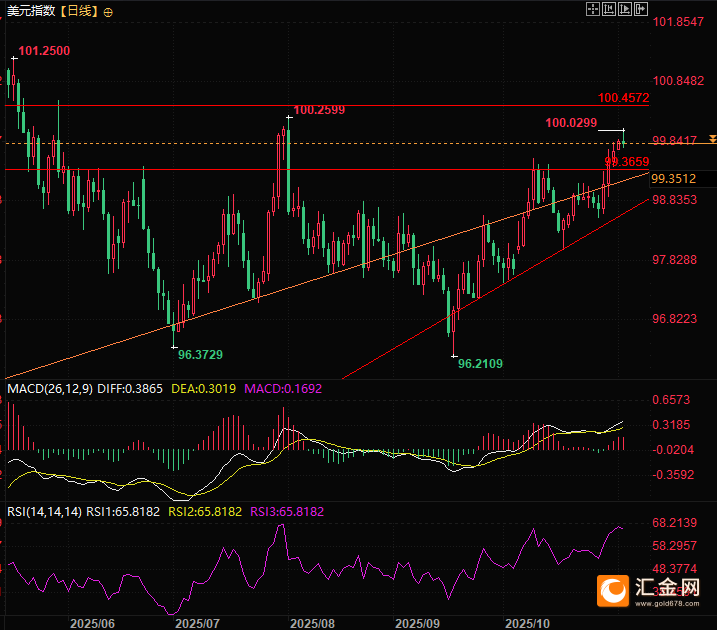Click the export chart icon
This screenshot has height=630, width=717.
click(x=642, y=9)
